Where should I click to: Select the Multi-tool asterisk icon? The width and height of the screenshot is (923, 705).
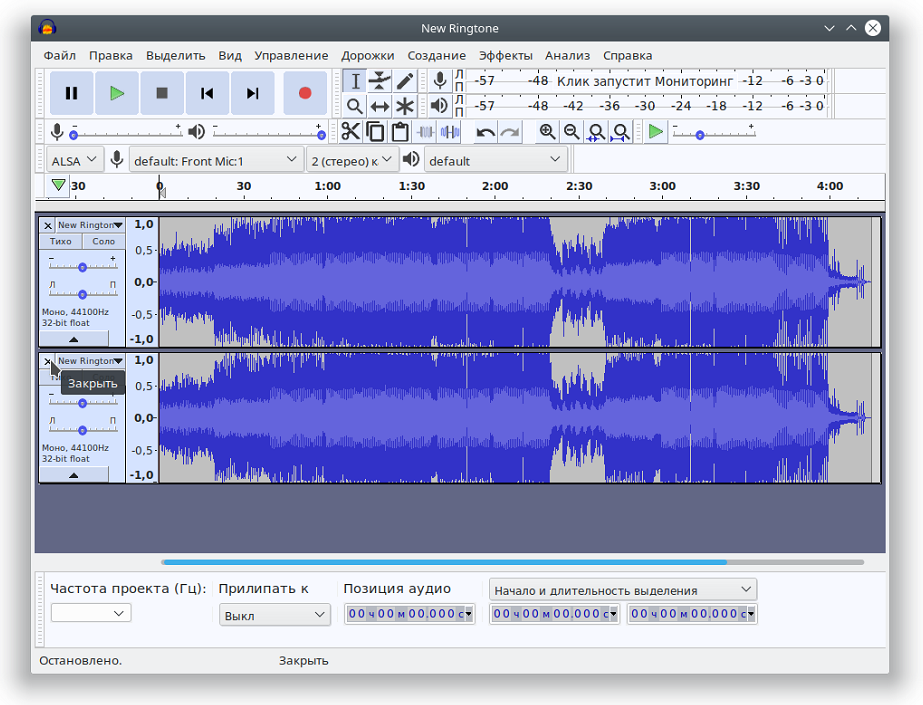(405, 106)
